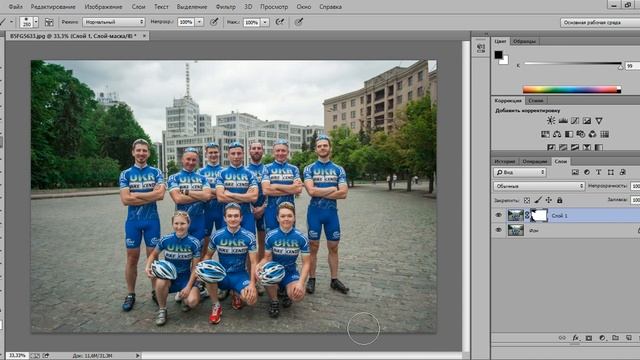Click the K value field in Color panel
Image resolution: width=640 pixels, height=360 pixels.
point(633,66)
